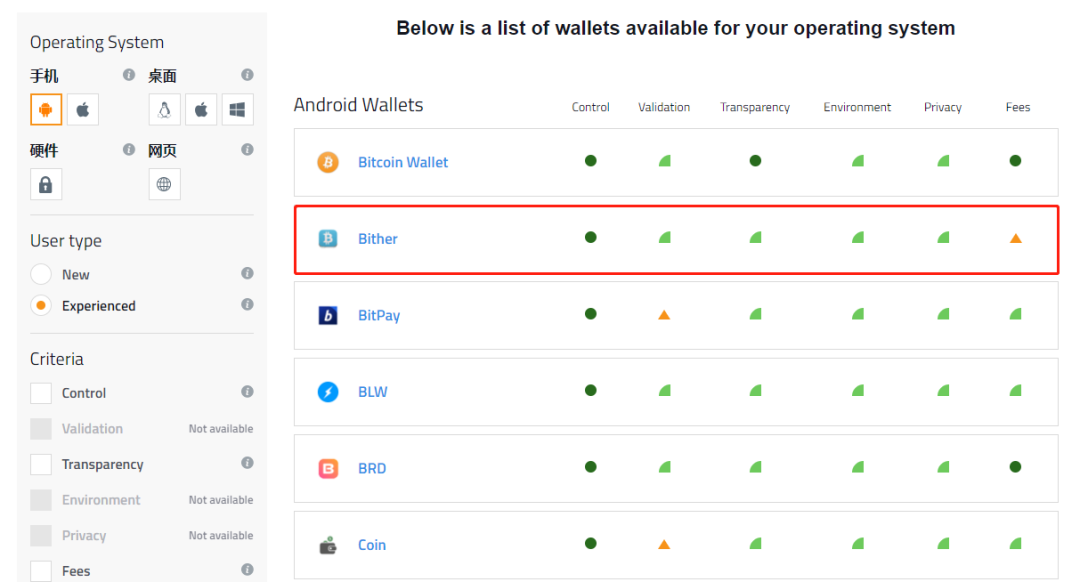Open the BLW wallet page
Viewport: 1080px width, 582px height.
[x=372, y=392]
